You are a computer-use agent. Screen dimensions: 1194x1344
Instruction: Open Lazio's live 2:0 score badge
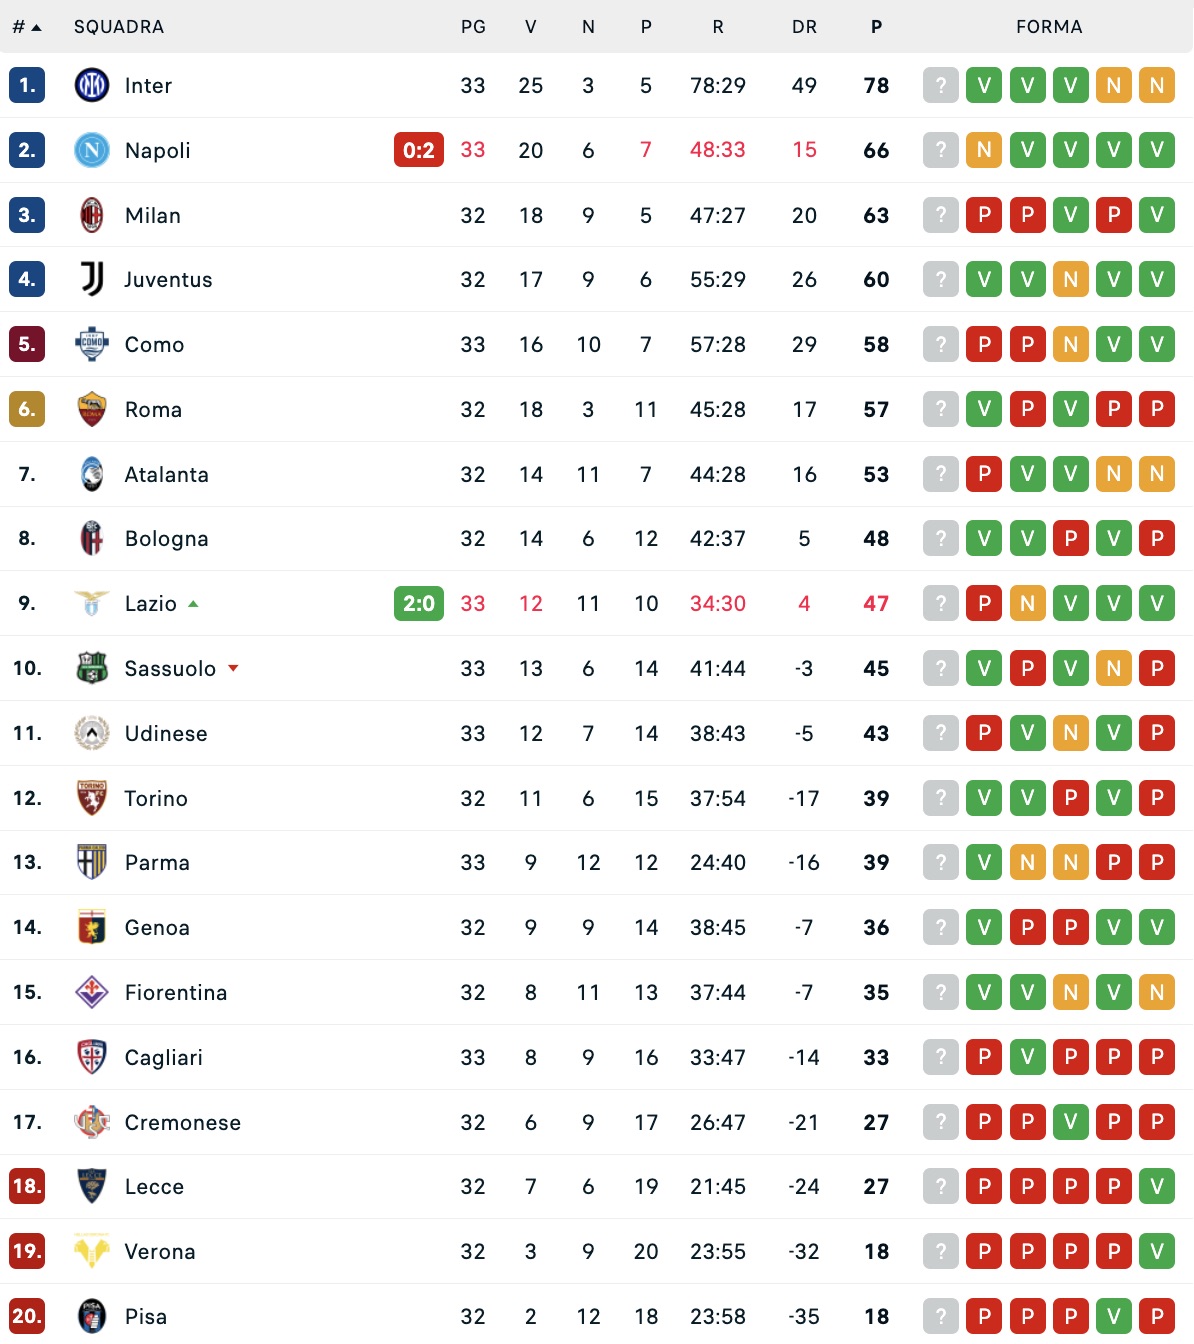(x=419, y=603)
